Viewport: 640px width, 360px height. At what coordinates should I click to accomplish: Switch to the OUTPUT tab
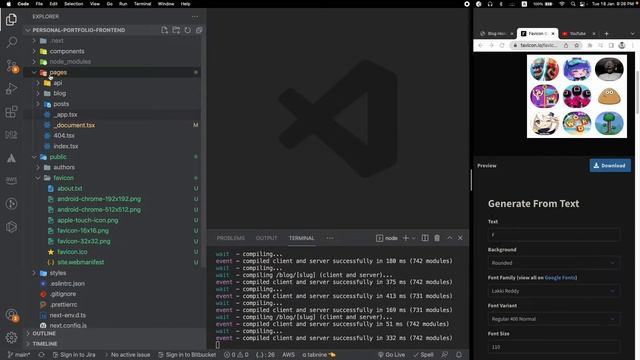[x=266, y=238]
